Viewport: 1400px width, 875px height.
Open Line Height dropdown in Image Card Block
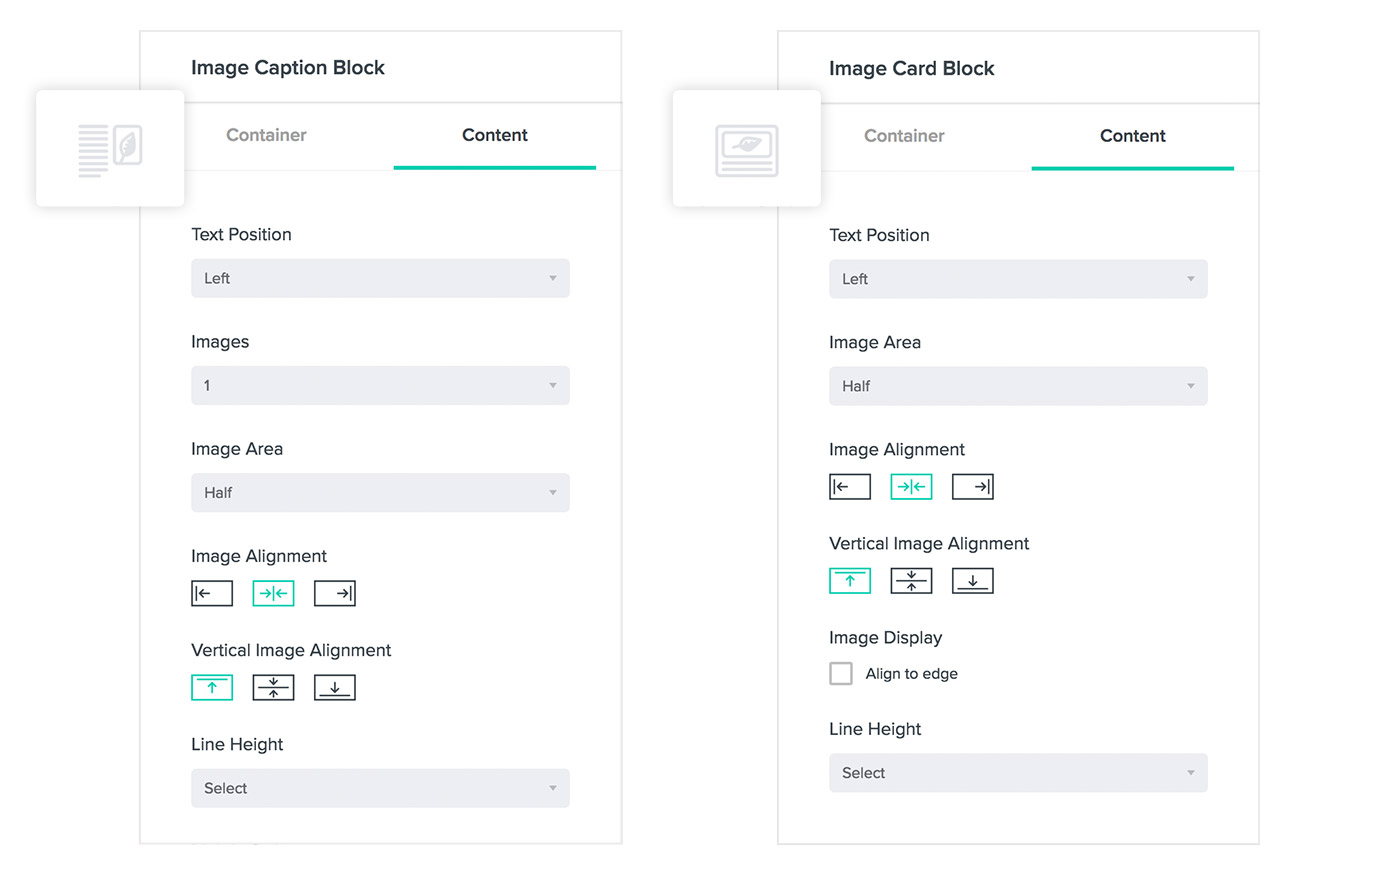pyautogui.click(x=1018, y=773)
